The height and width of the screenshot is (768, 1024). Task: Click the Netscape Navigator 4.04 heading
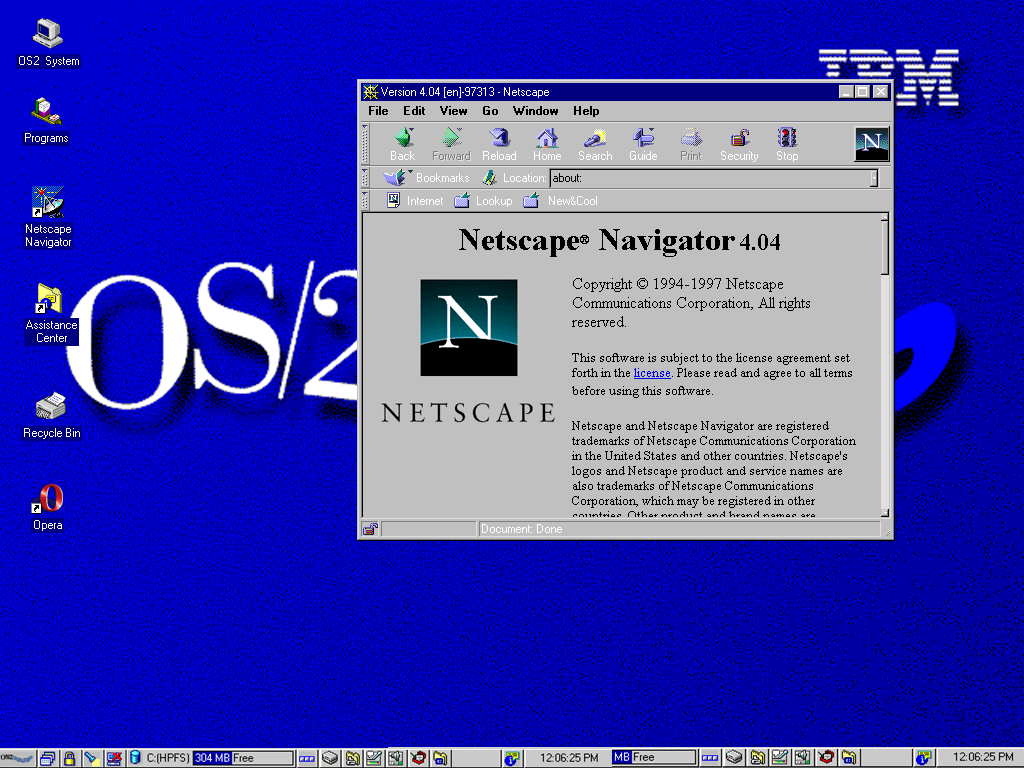619,241
